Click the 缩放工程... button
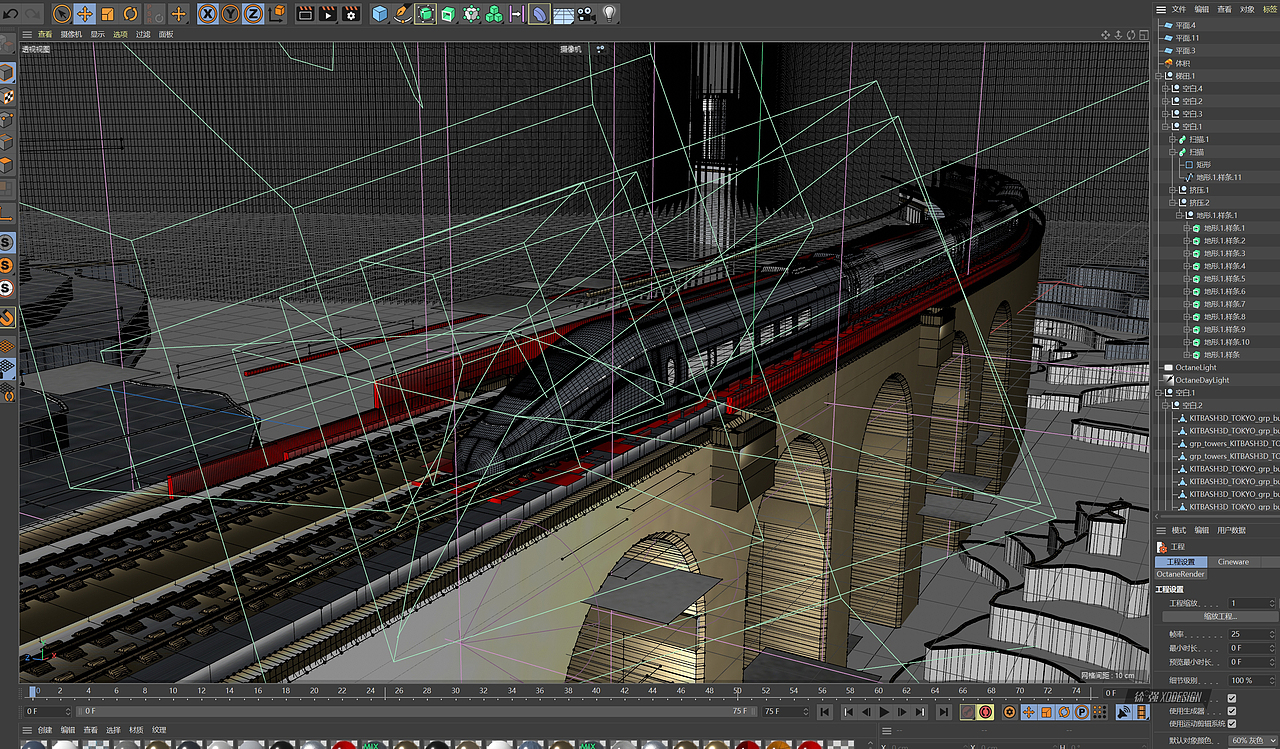Viewport: 1280px width, 749px height. point(1220,617)
